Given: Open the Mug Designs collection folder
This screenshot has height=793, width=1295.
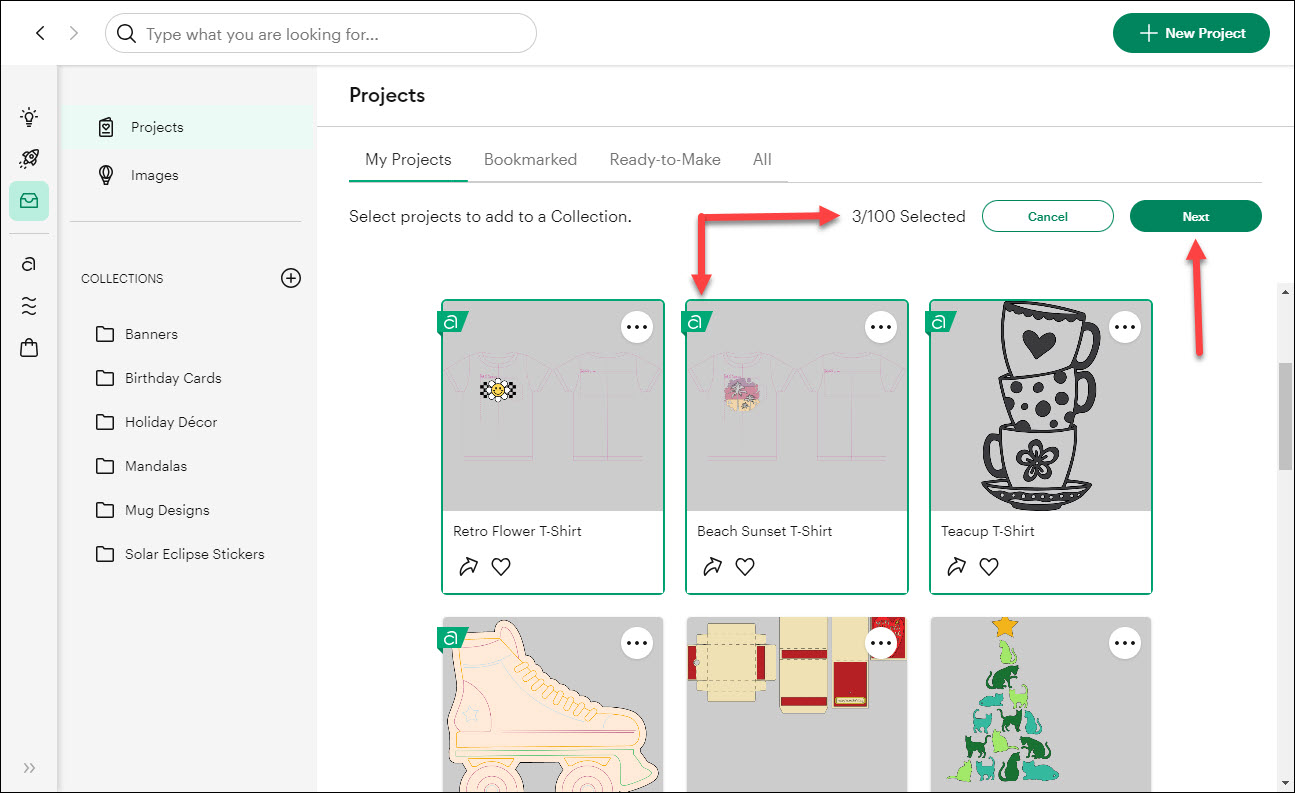Looking at the screenshot, I should (x=167, y=510).
